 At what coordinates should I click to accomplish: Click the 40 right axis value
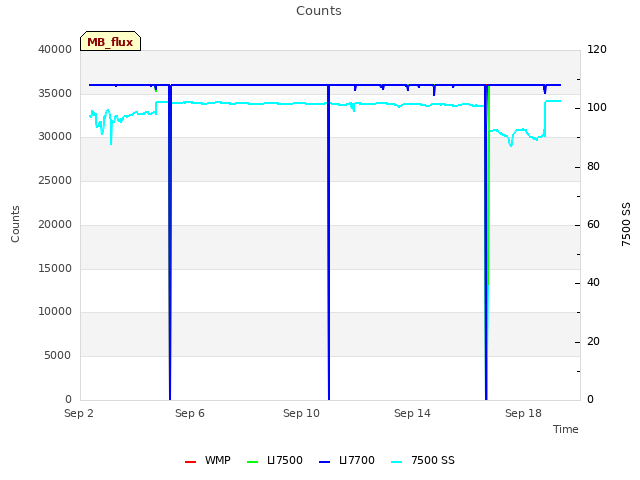593,282
